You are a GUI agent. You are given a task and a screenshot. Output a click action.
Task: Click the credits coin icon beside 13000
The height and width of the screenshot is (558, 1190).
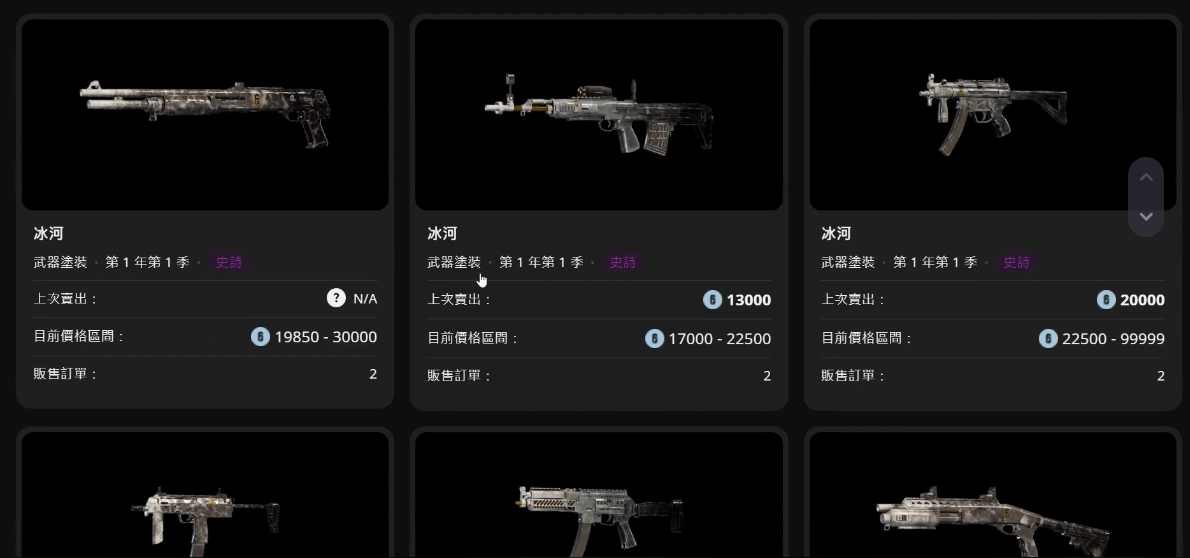[x=712, y=300]
